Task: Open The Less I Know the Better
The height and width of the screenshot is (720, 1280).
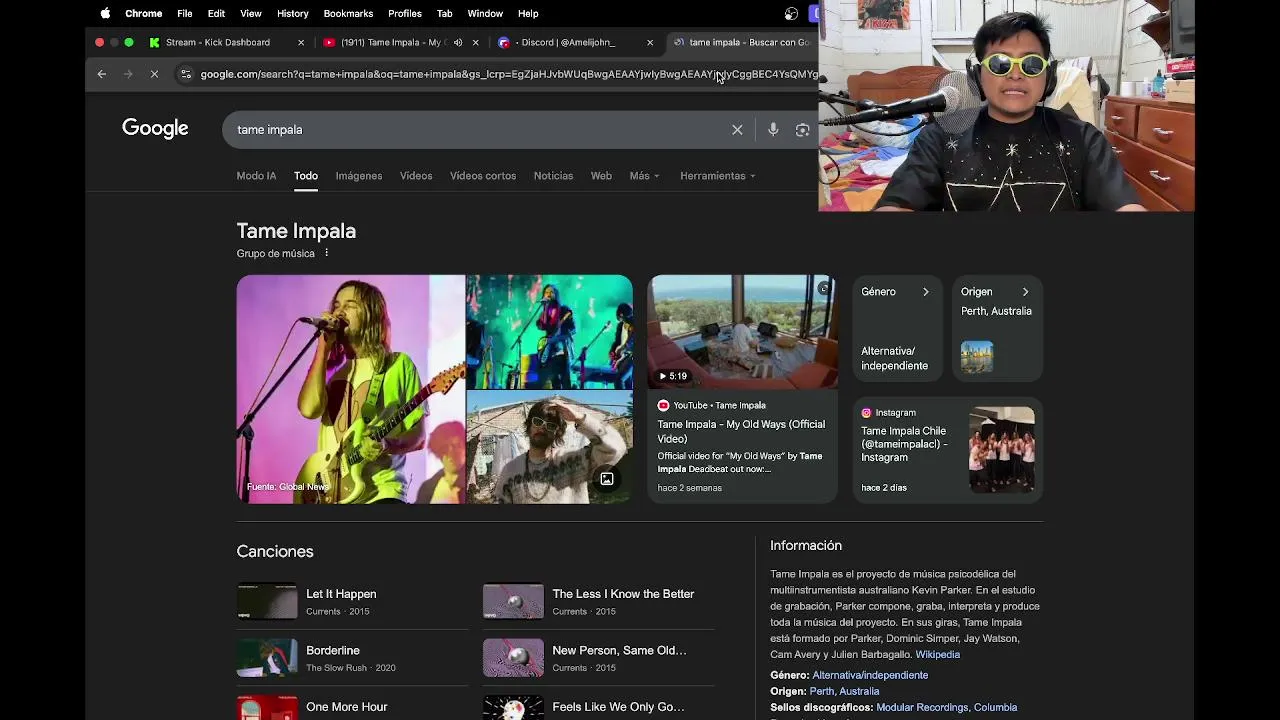Action: (623, 594)
